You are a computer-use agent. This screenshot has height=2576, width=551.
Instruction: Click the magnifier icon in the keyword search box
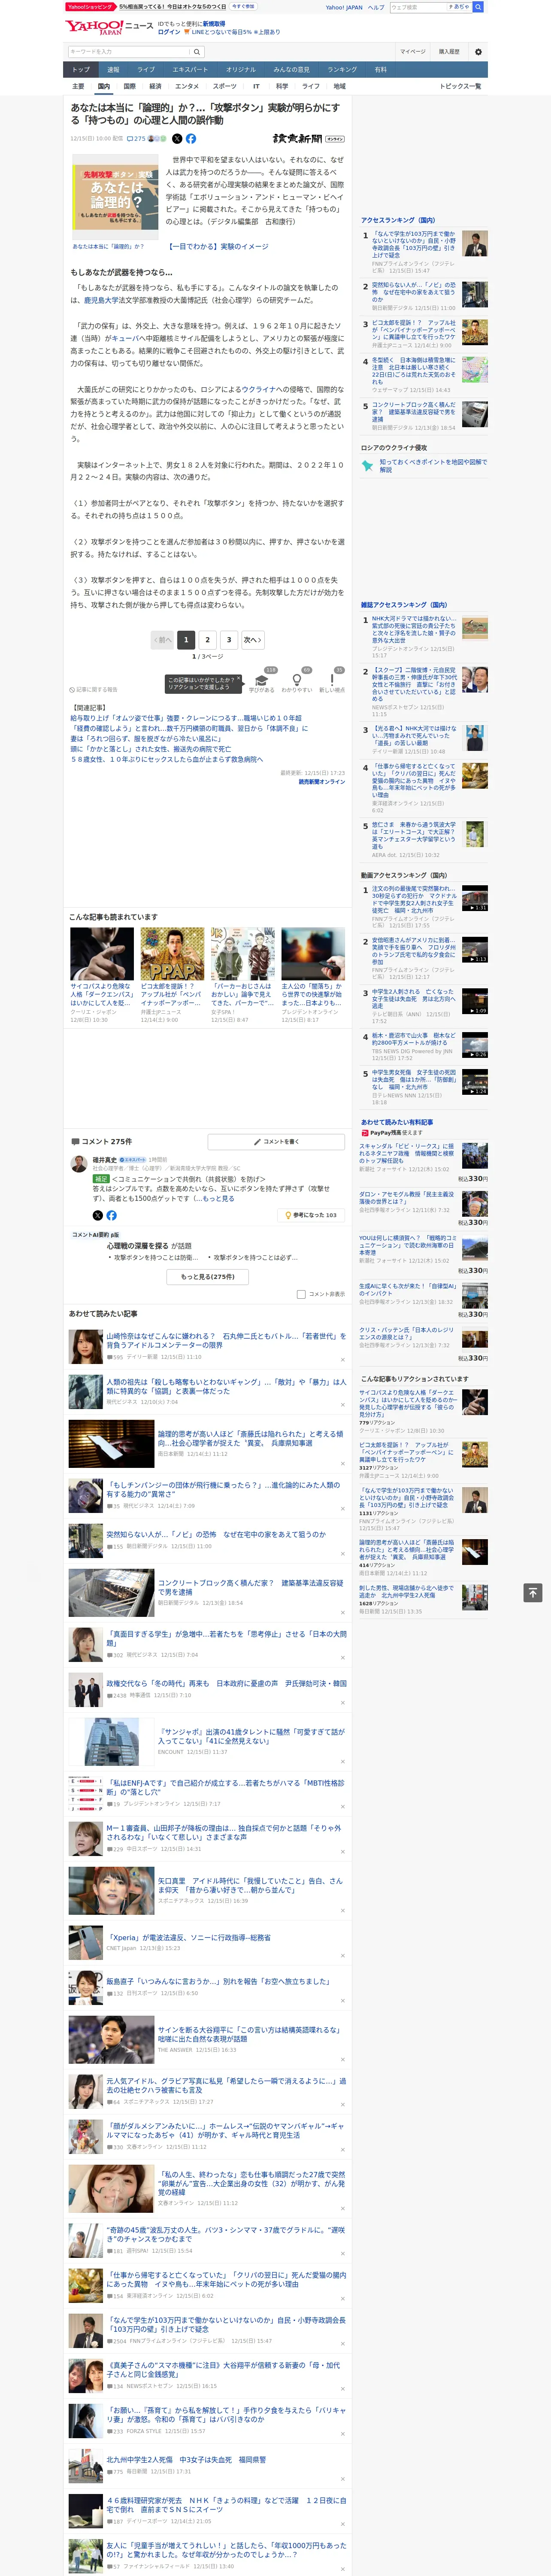(x=197, y=52)
